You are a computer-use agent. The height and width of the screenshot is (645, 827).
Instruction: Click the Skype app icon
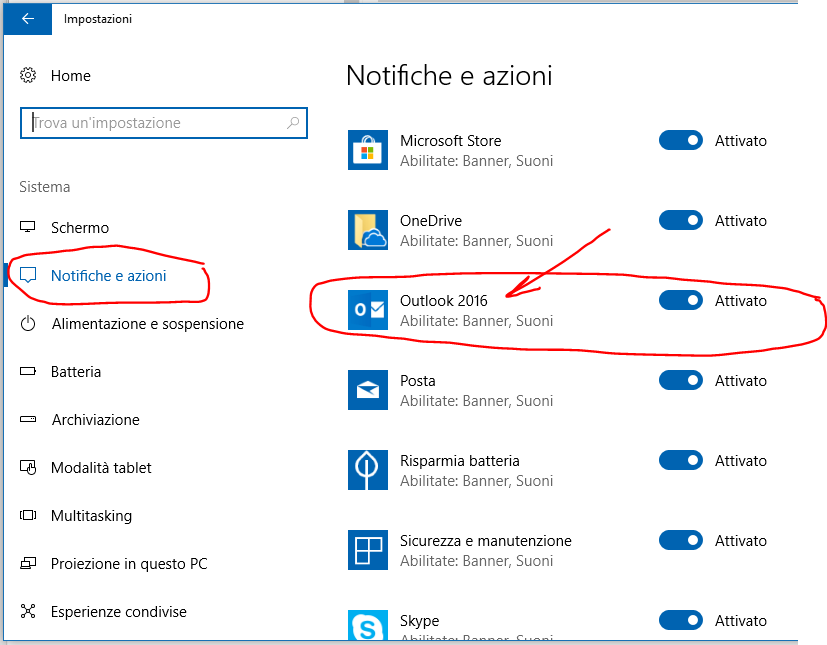tap(367, 626)
